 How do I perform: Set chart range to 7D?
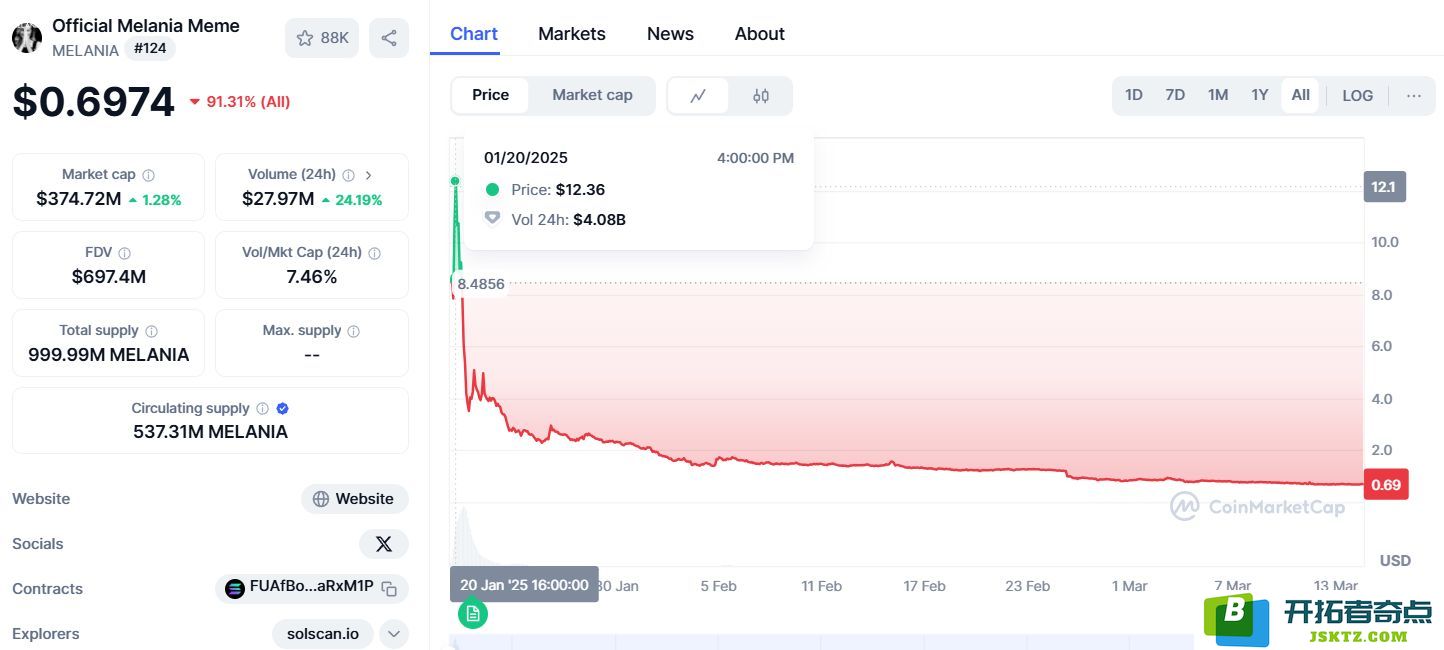click(1175, 95)
